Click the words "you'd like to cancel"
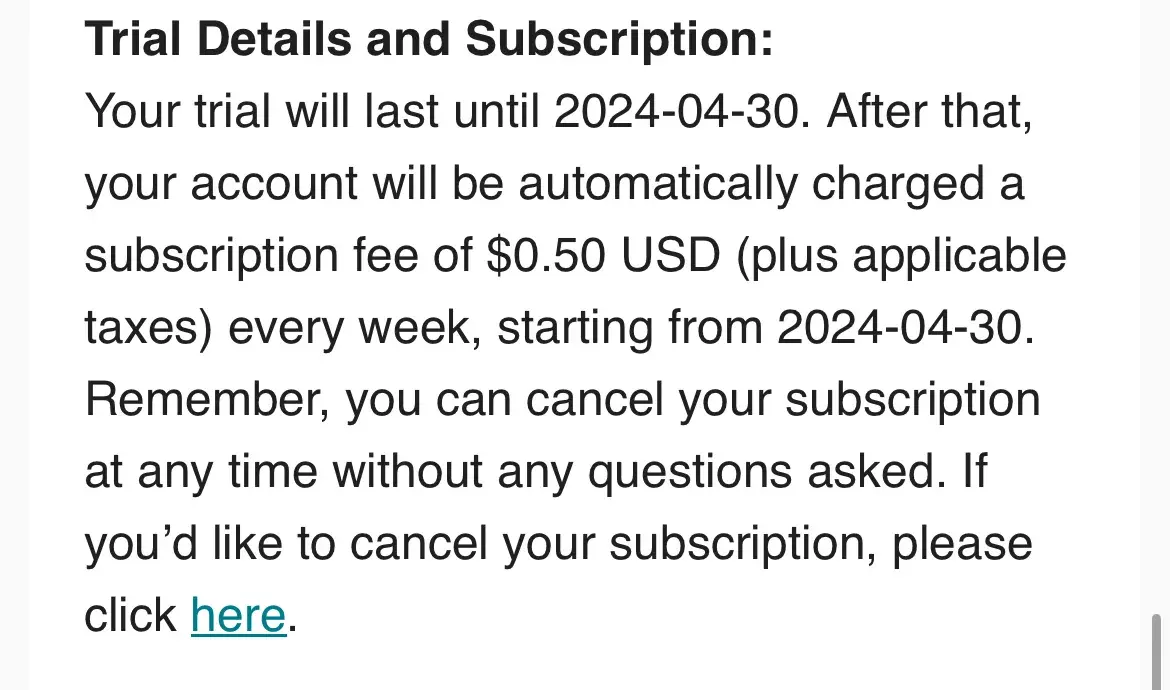Image resolution: width=1170 pixels, height=690 pixels. 284,543
